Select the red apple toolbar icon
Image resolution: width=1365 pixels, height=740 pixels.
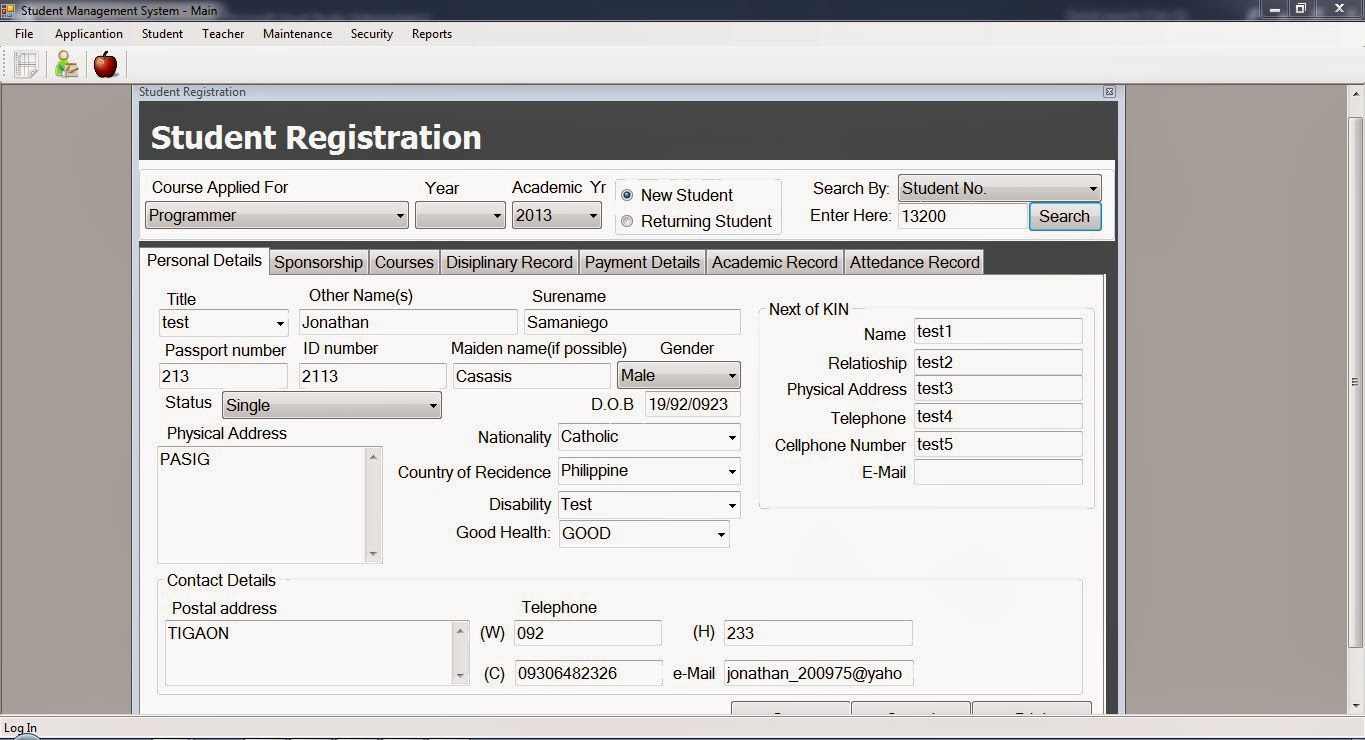[x=104, y=64]
